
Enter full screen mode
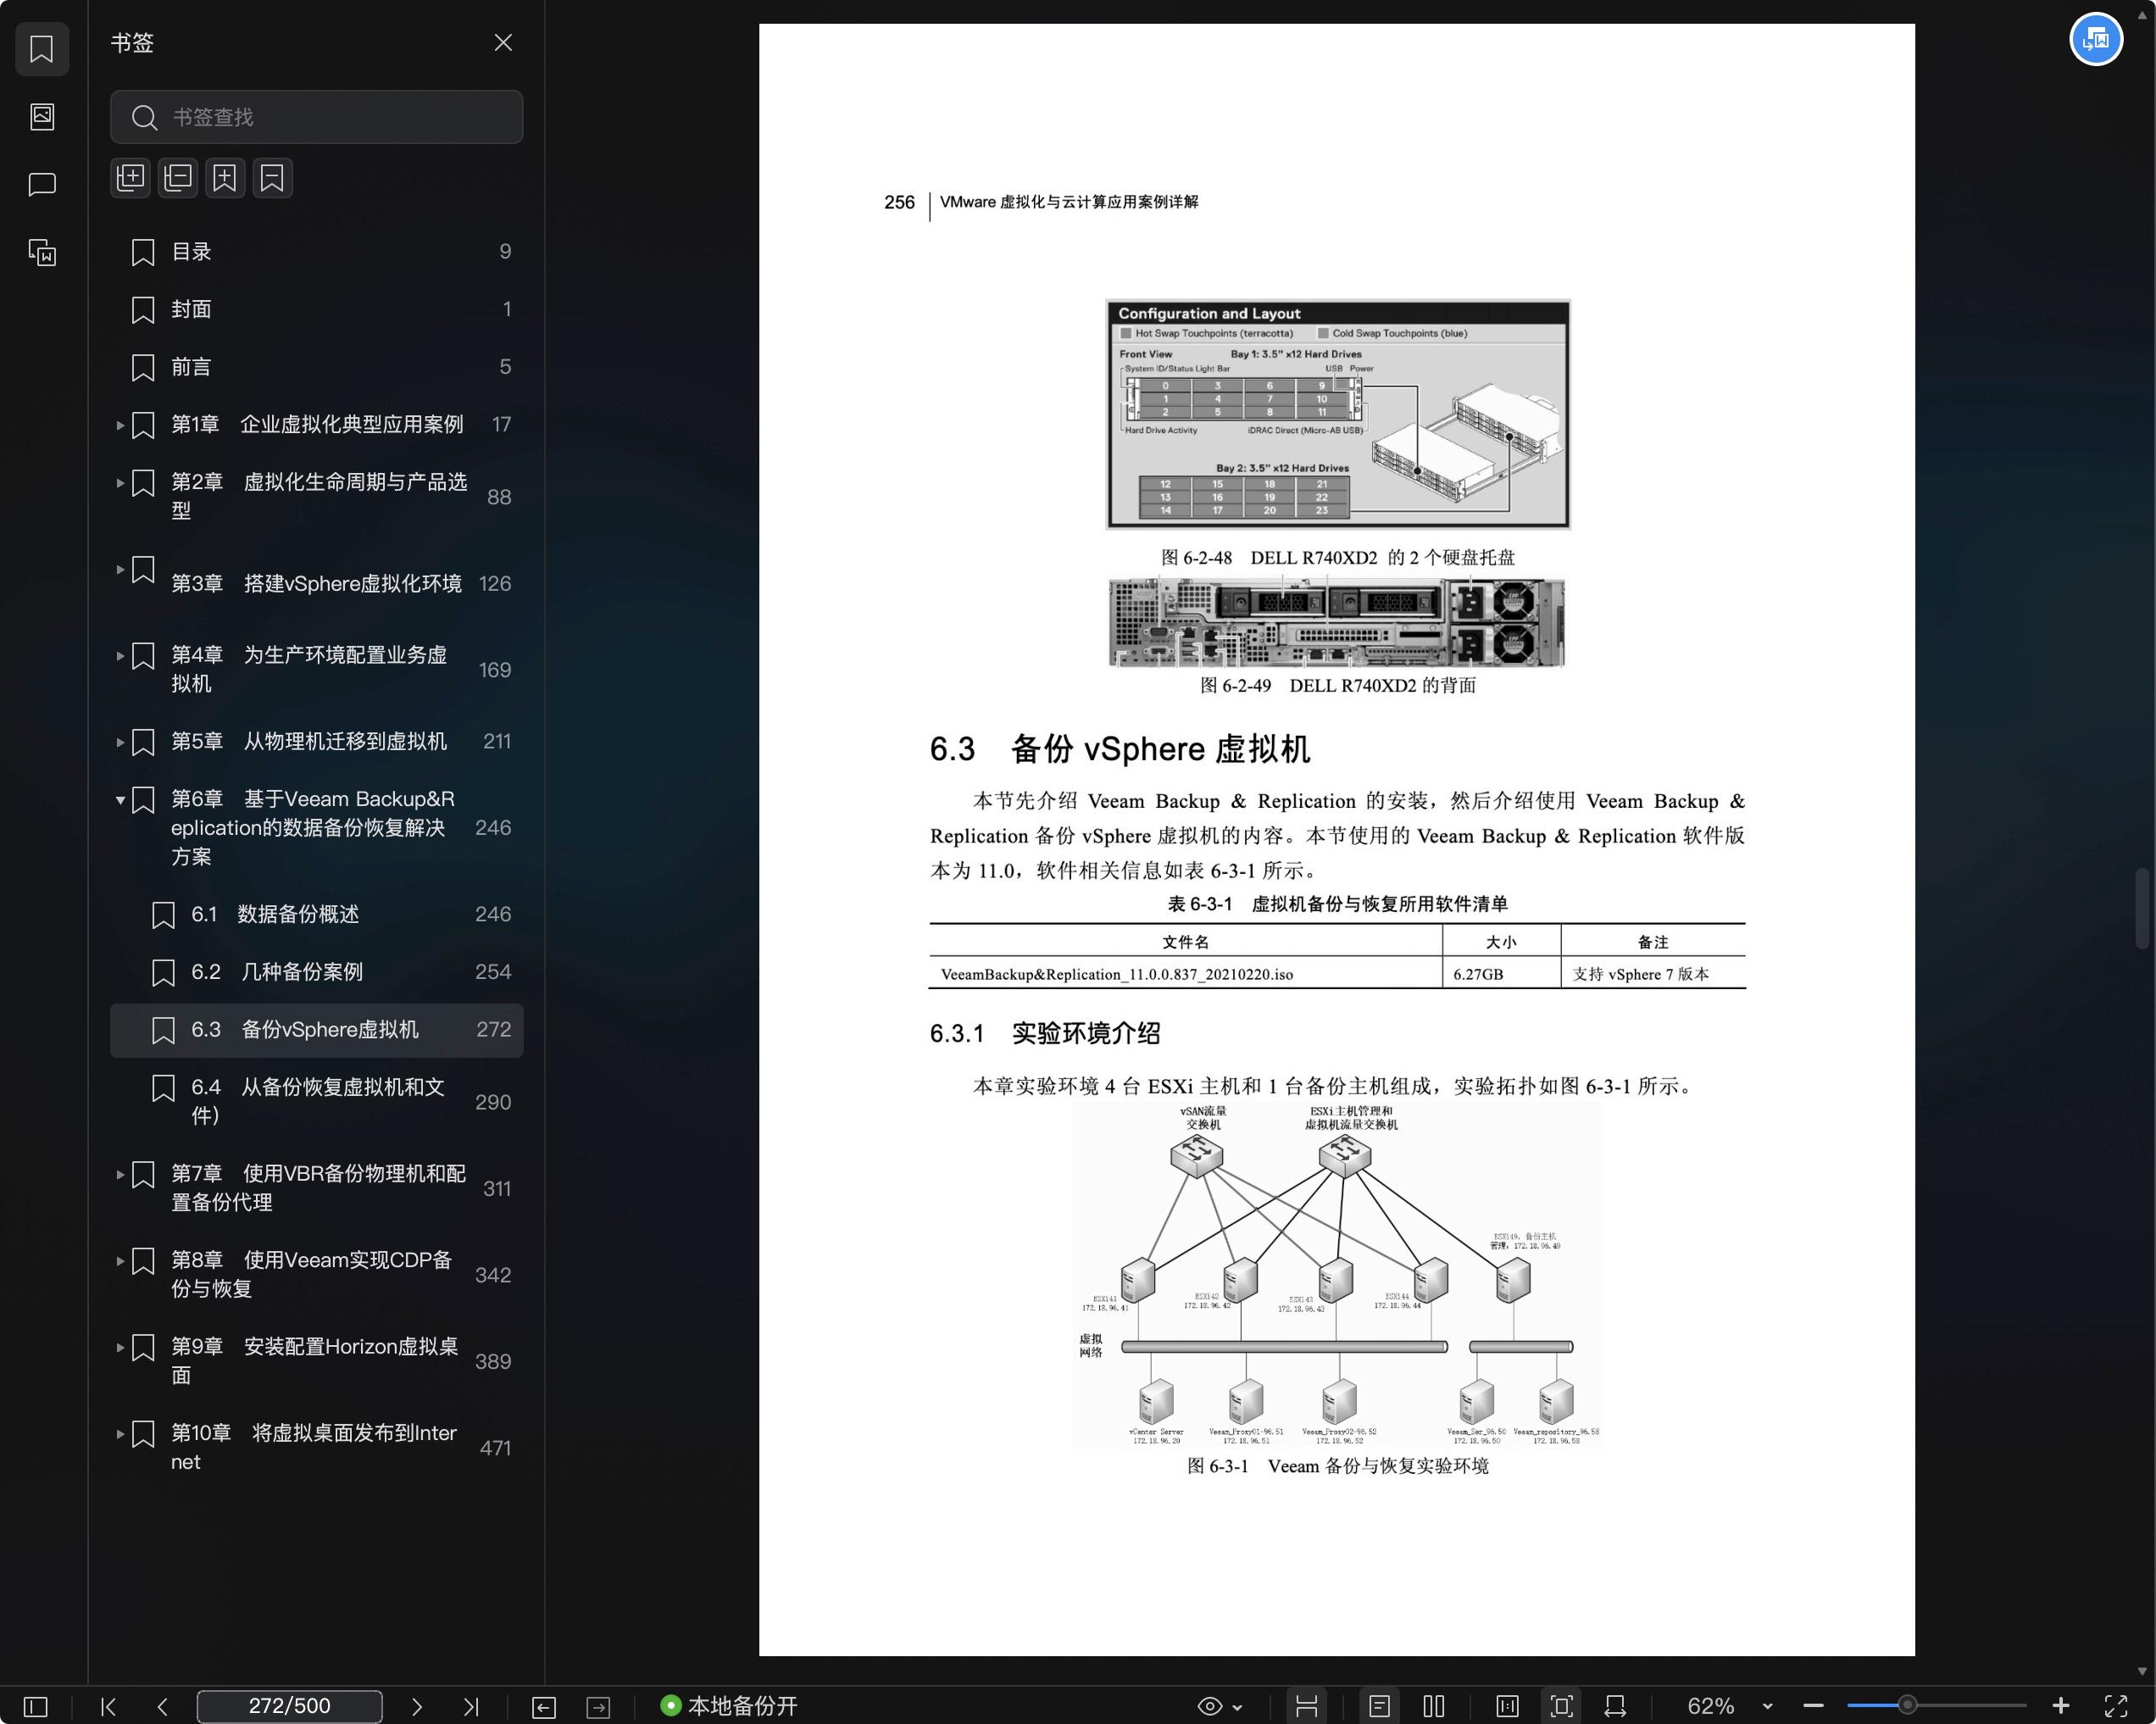2115,1706
